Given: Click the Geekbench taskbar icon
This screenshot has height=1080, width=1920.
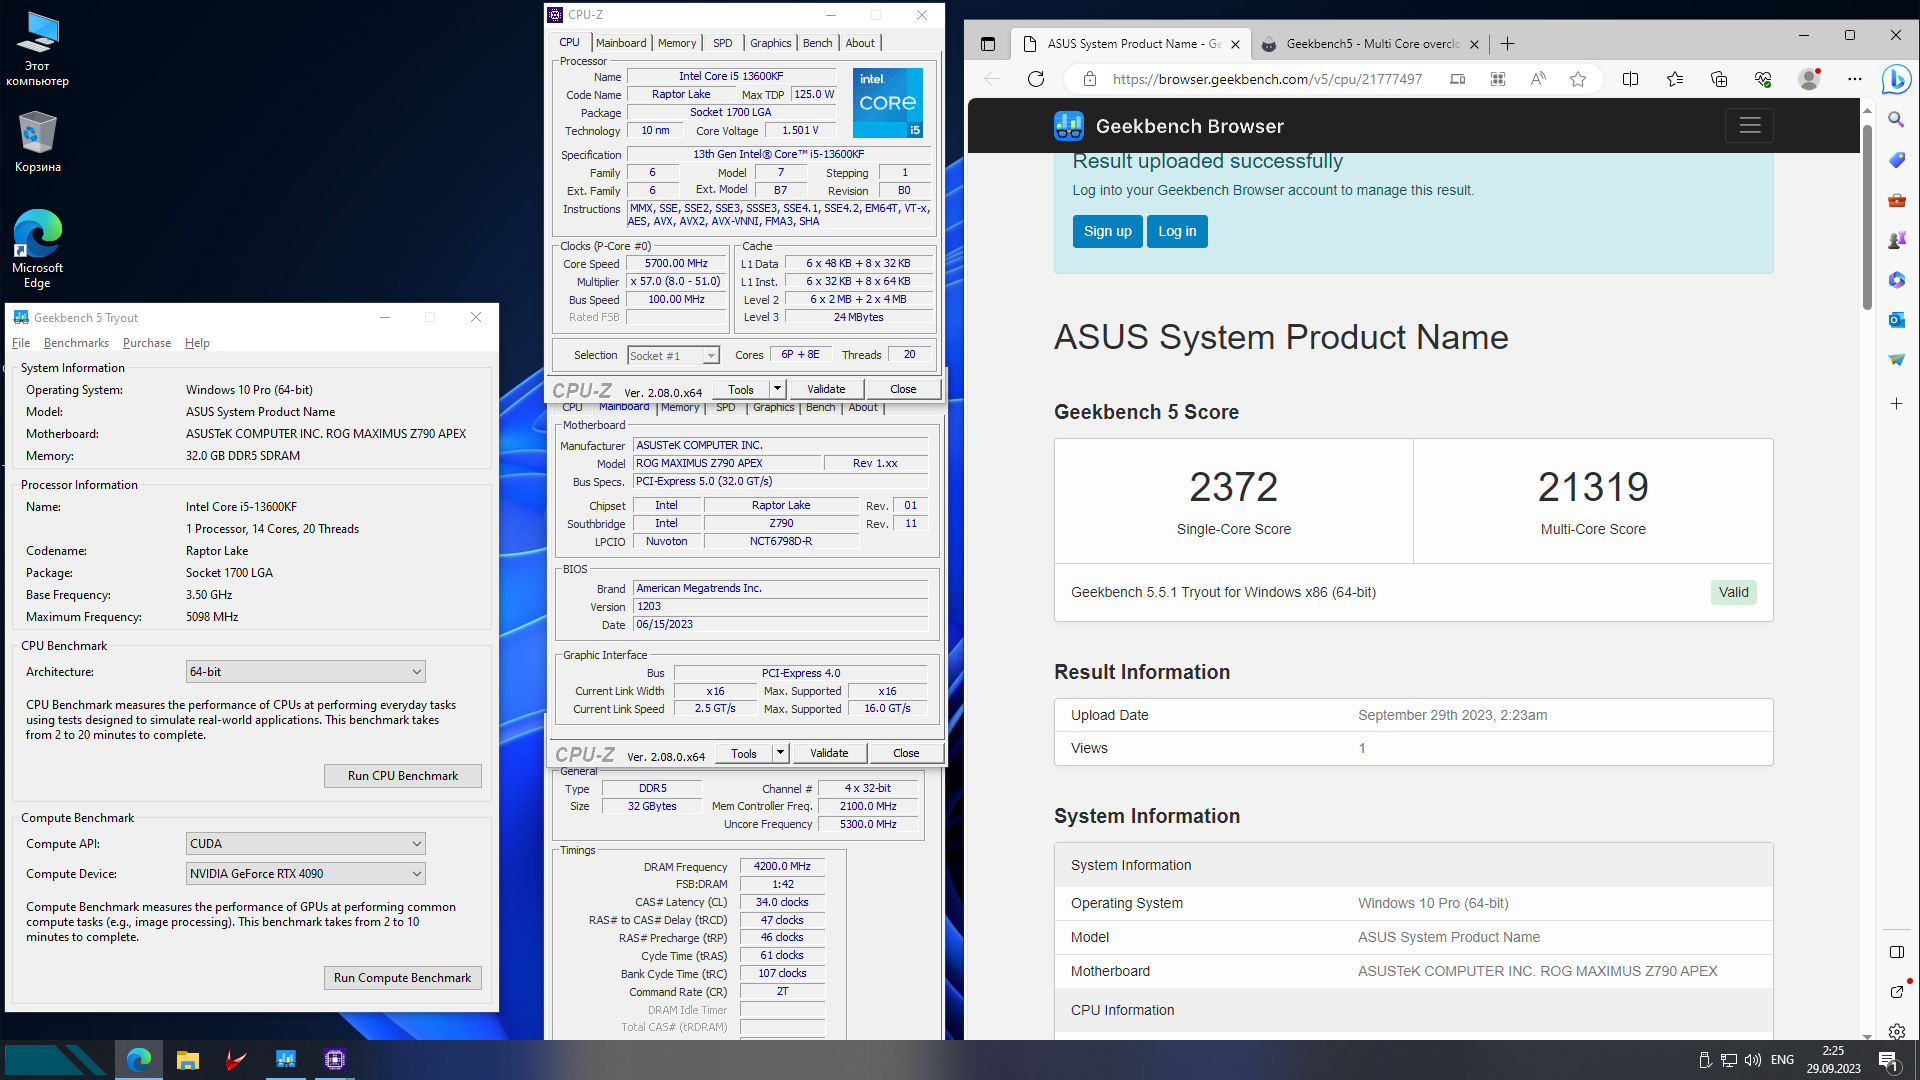Looking at the screenshot, I should [286, 1059].
